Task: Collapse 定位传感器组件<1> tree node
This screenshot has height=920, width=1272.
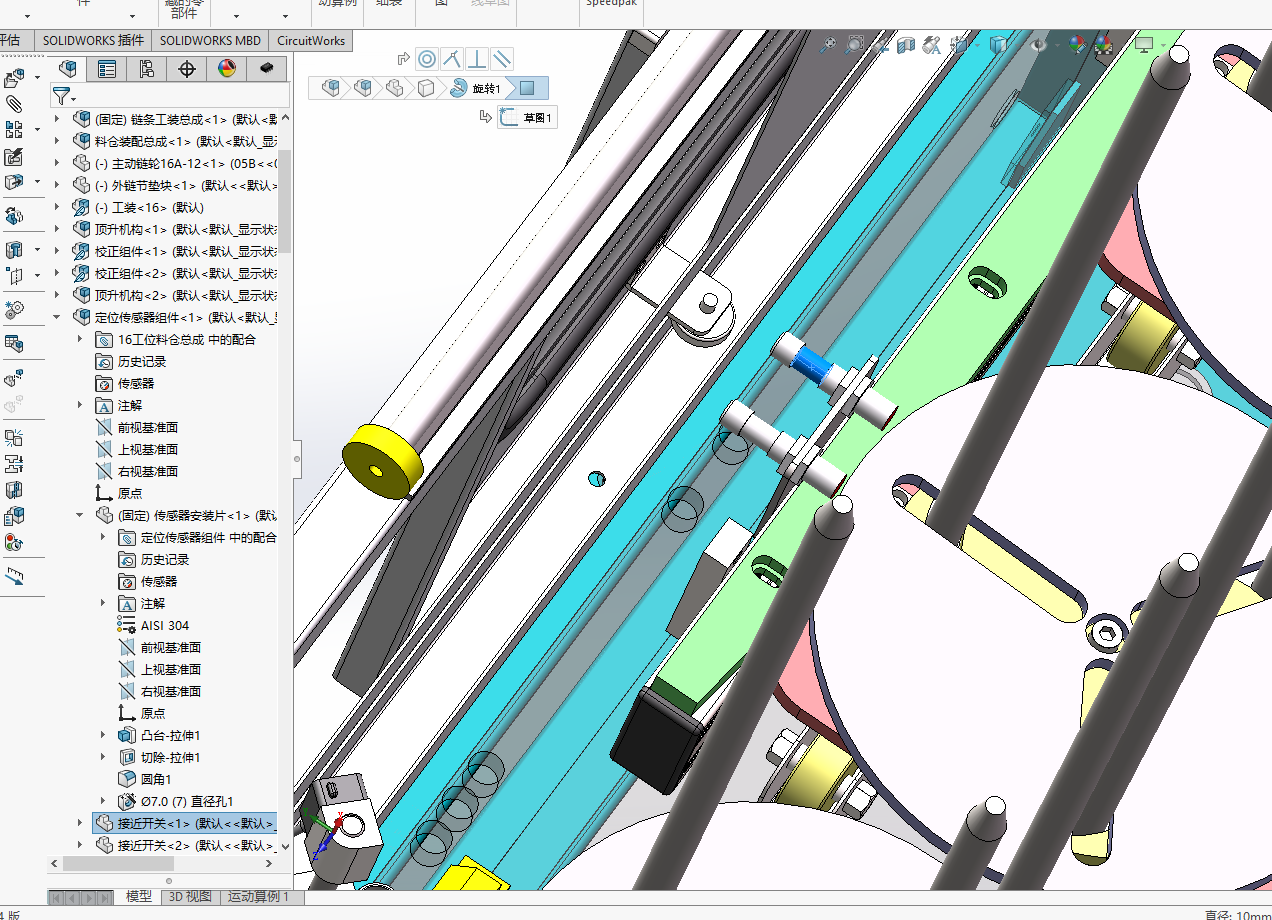Action: pos(57,317)
